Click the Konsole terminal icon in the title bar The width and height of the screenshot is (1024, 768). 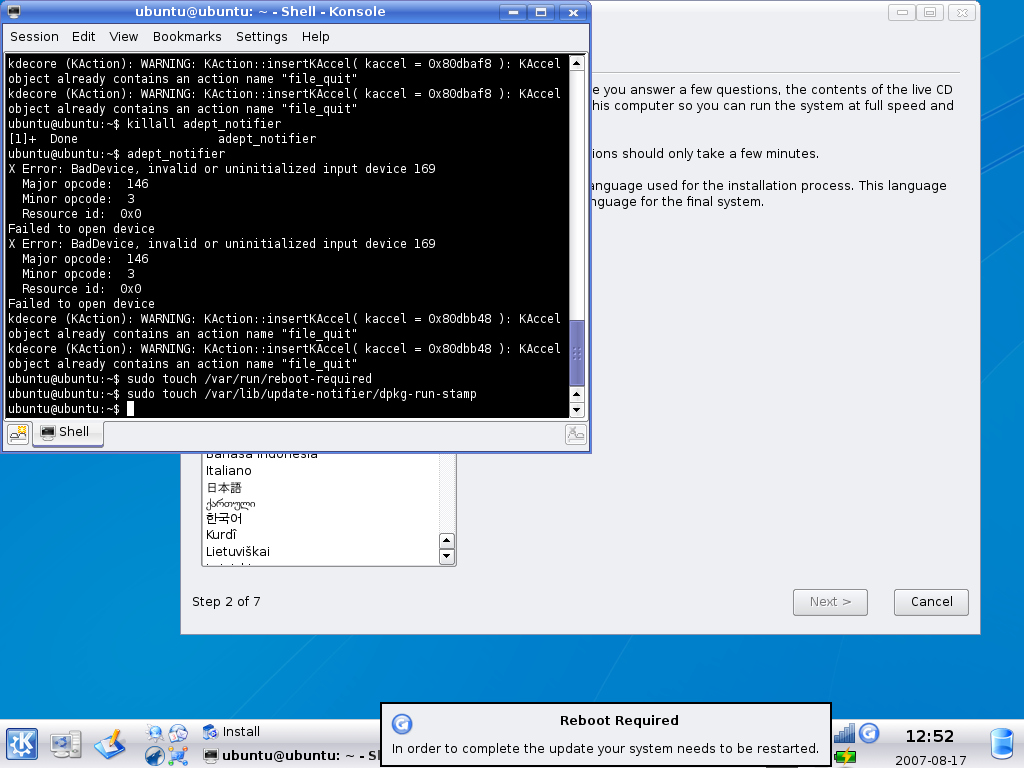(x=14, y=11)
